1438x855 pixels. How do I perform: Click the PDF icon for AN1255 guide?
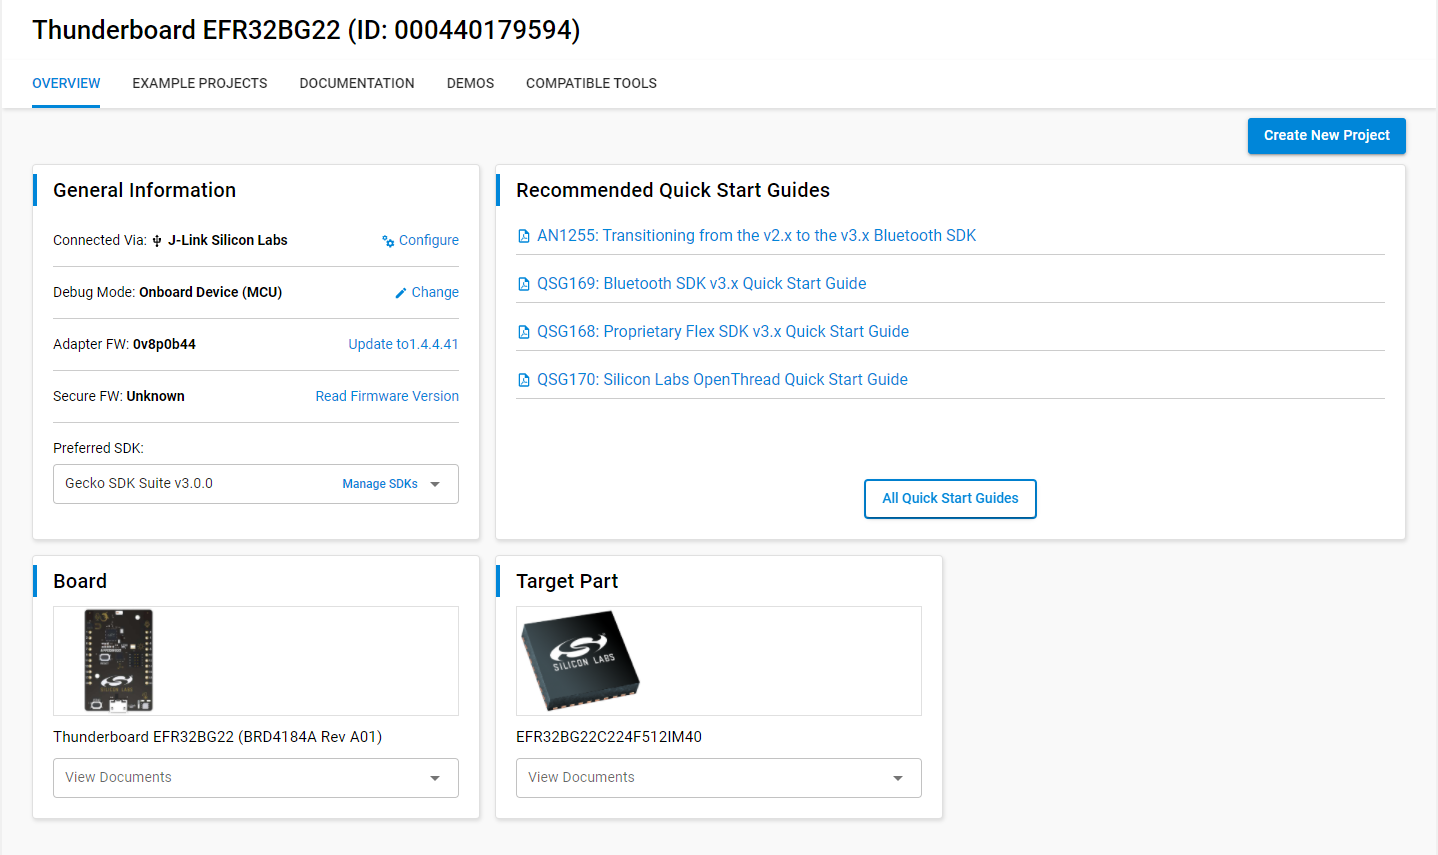(523, 236)
